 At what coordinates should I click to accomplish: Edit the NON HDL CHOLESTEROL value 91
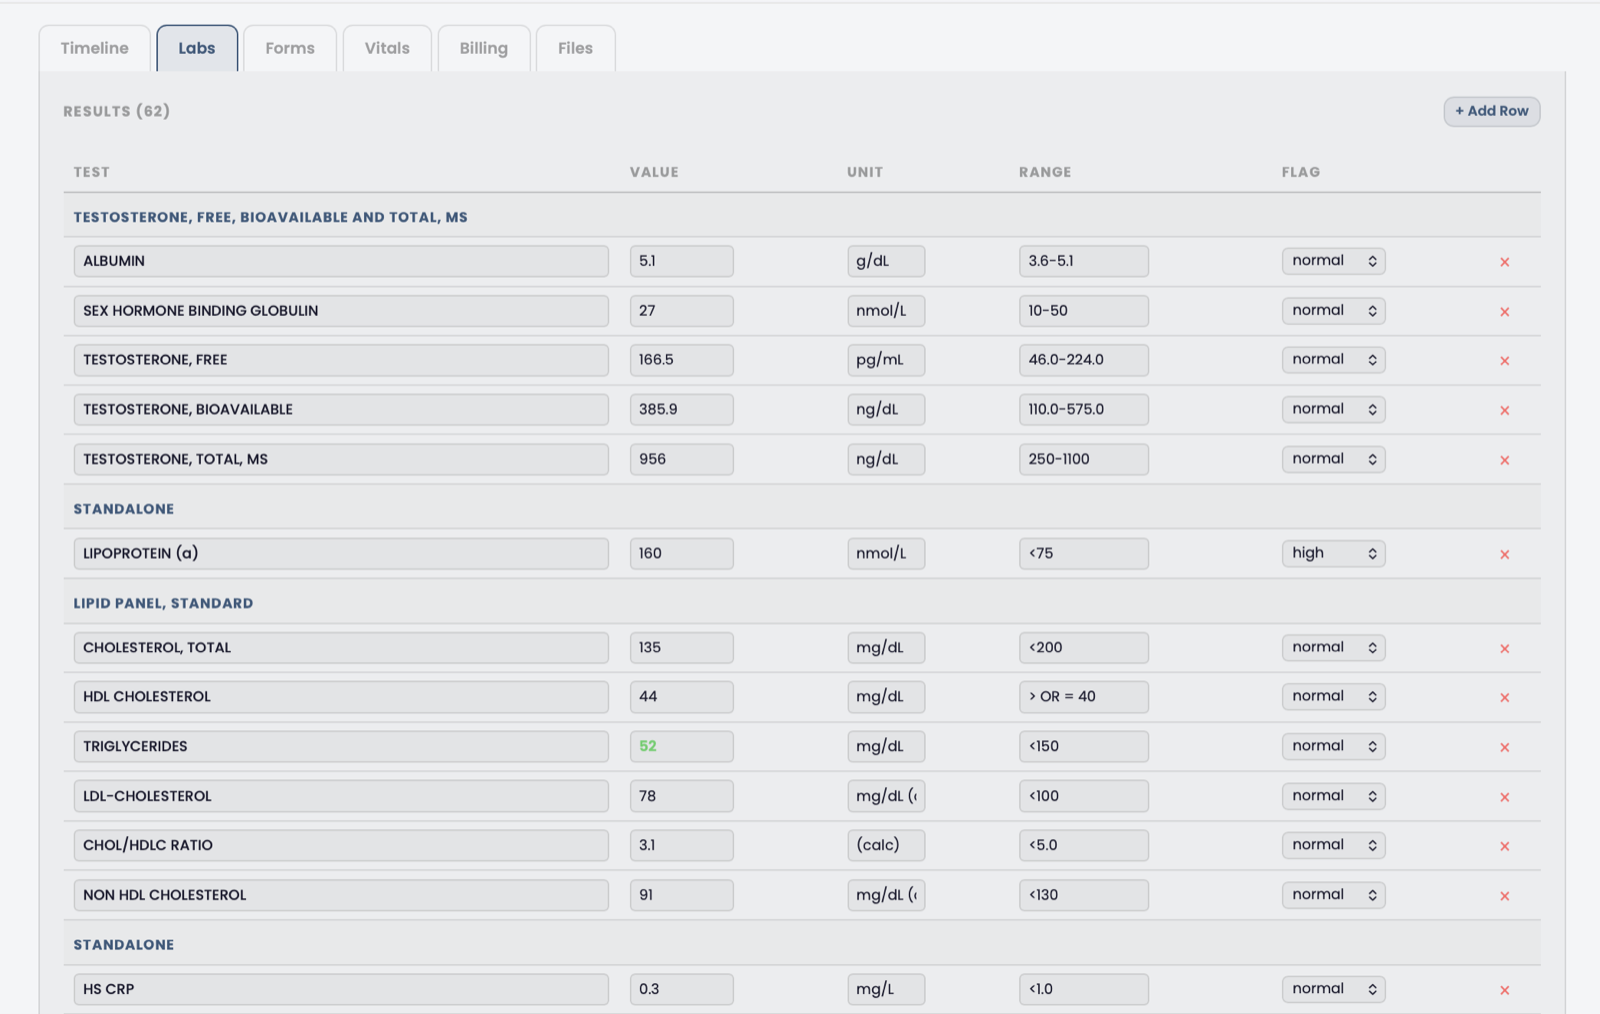click(681, 896)
